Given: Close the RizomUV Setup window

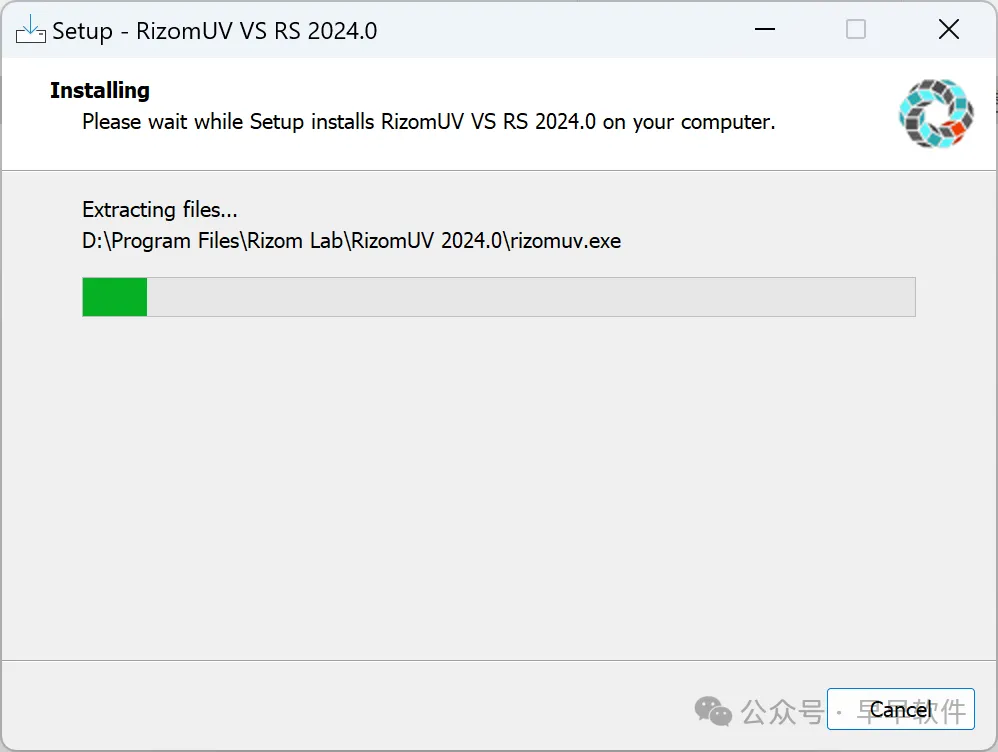Looking at the screenshot, I should pyautogui.click(x=948, y=29).
